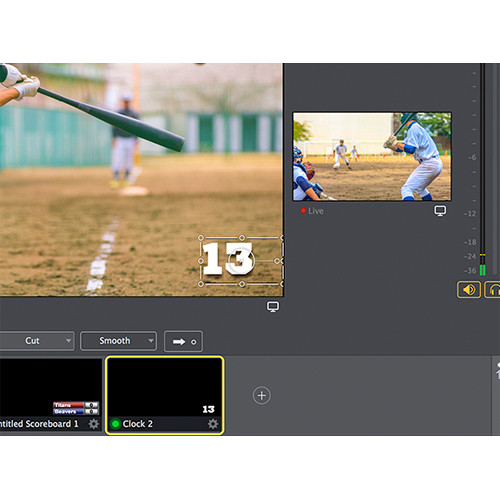Image resolution: width=500 pixels, height=500 pixels.
Task: Open Clock 2 settings gear
Action: click(x=213, y=424)
